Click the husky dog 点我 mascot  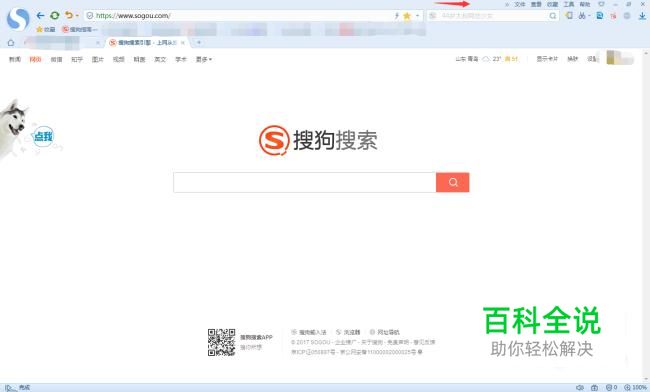[27, 129]
